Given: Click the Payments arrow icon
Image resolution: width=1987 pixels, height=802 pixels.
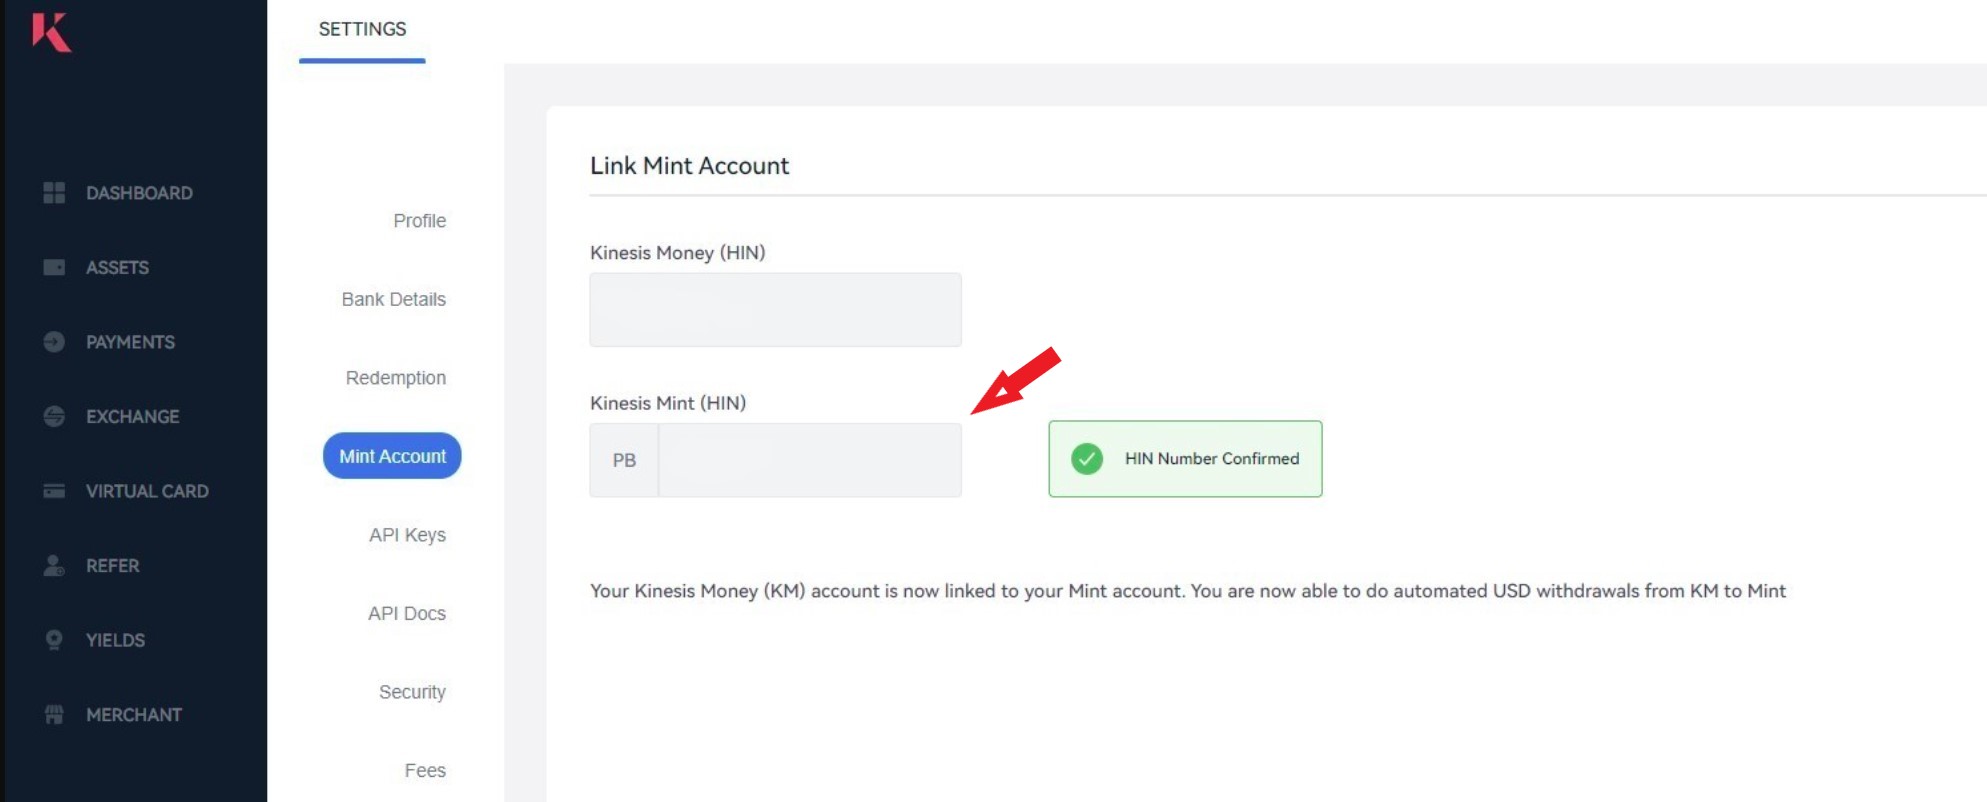Looking at the screenshot, I should pyautogui.click(x=54, y=342).
